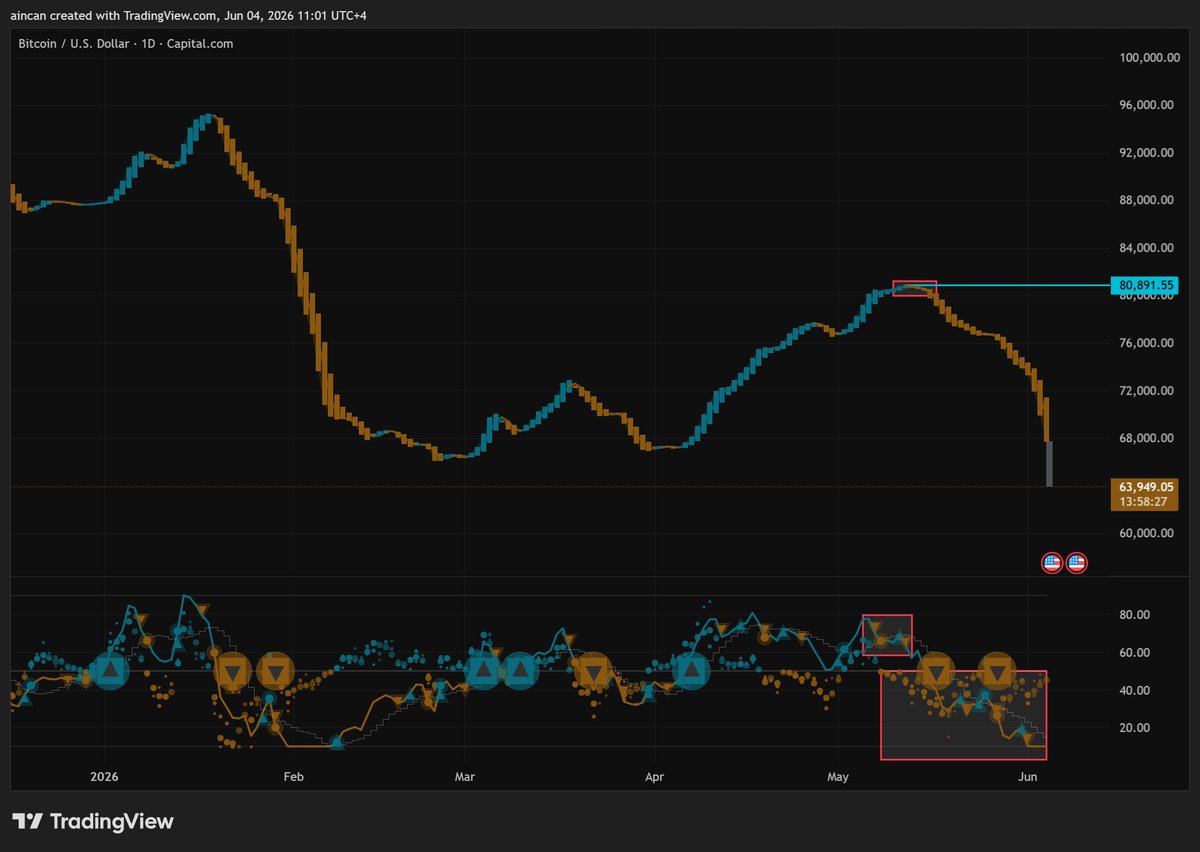Click the 2026 date axis label
Screen dimensions: 1200x852
tap(105, 776)
